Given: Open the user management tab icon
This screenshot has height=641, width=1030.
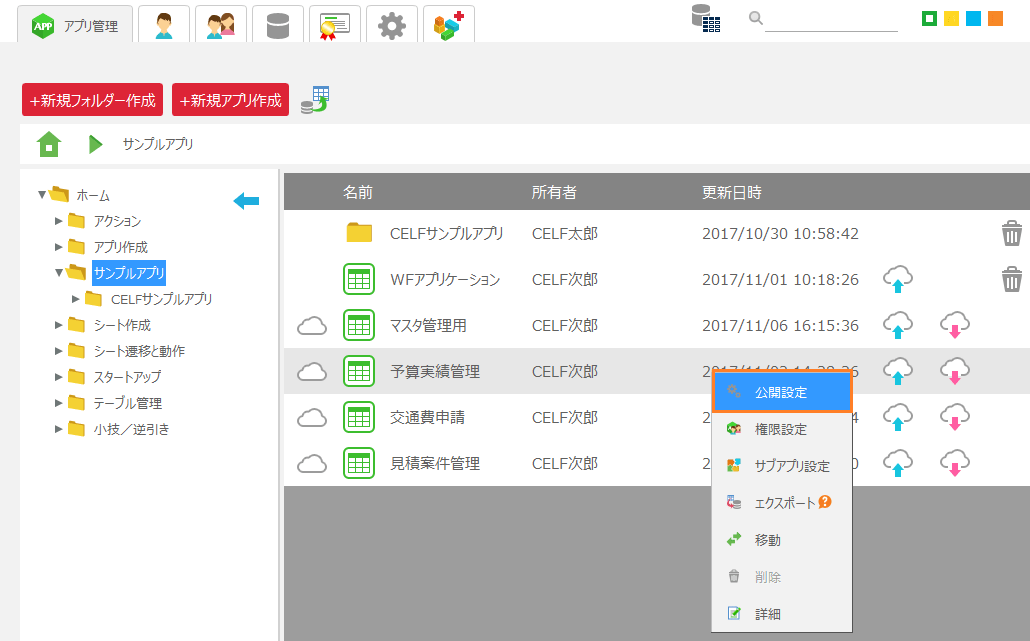Looking at the screenshot, I should [x=164, y=25].
